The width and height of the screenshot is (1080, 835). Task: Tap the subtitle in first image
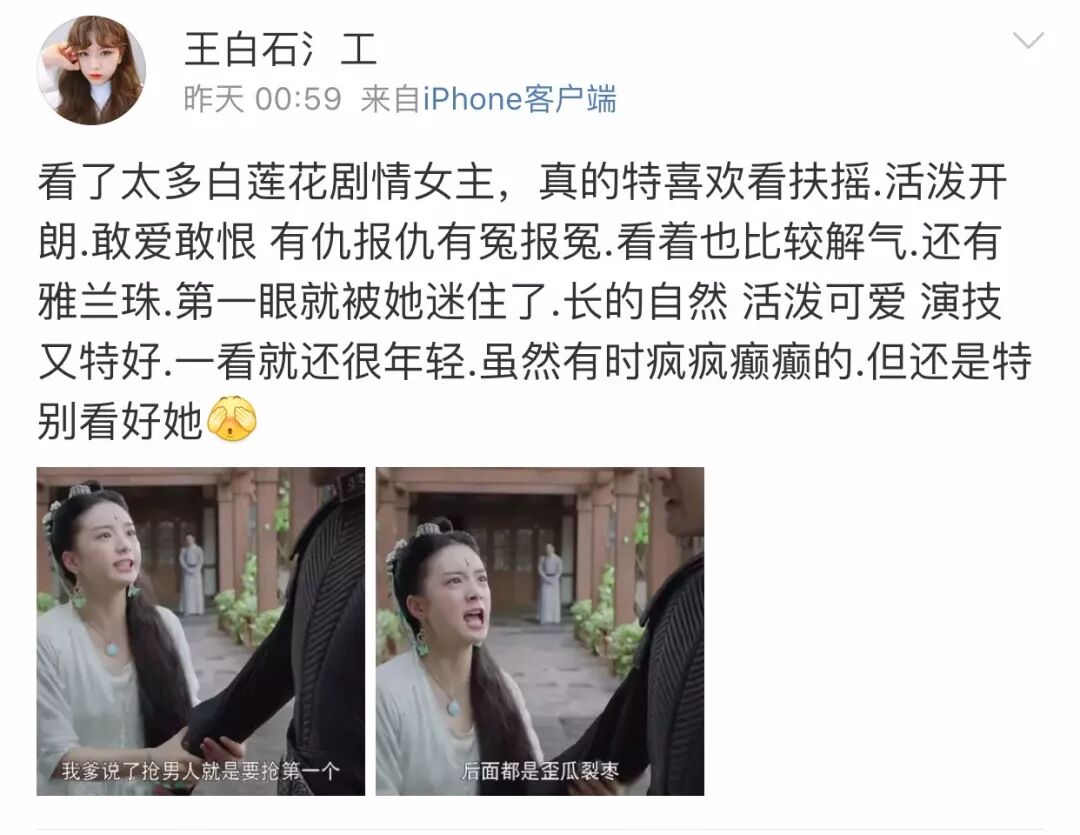200,770
